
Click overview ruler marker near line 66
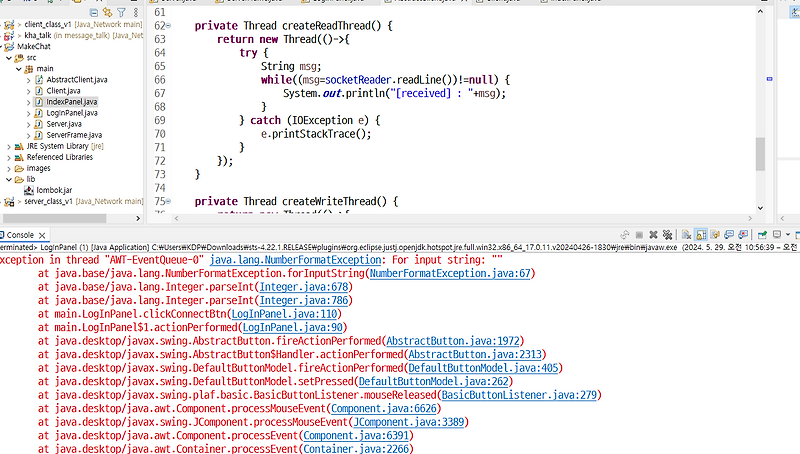pos(769,79)
